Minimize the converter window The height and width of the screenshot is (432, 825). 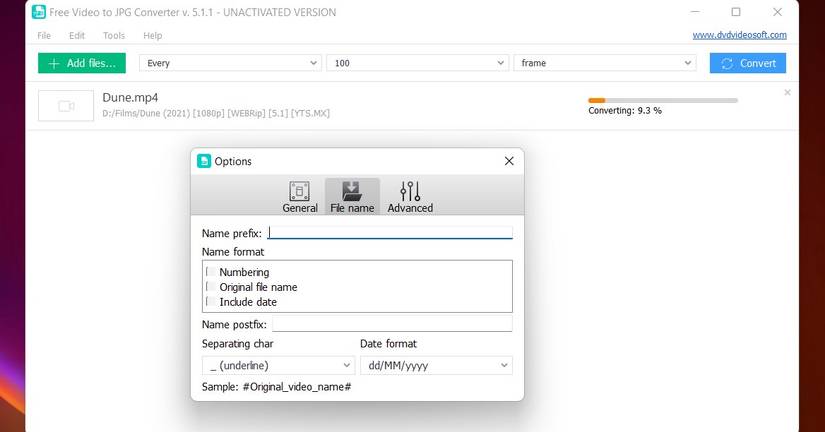click(x=695, y=12)
